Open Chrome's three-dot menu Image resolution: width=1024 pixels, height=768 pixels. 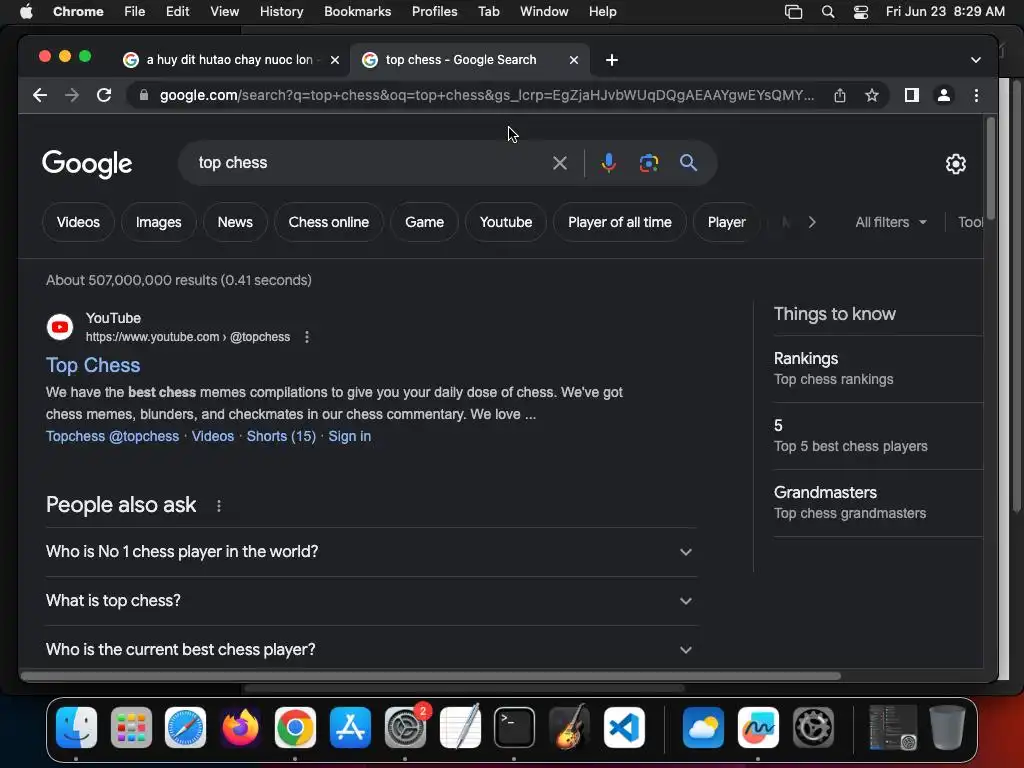point(976,95)
